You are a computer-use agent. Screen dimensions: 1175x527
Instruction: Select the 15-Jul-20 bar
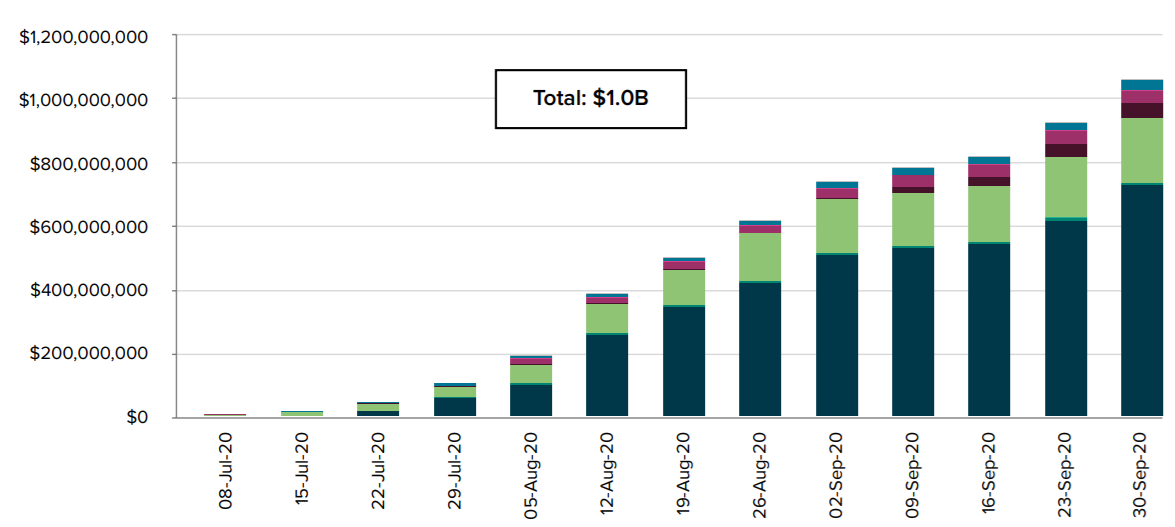(301, 414)
